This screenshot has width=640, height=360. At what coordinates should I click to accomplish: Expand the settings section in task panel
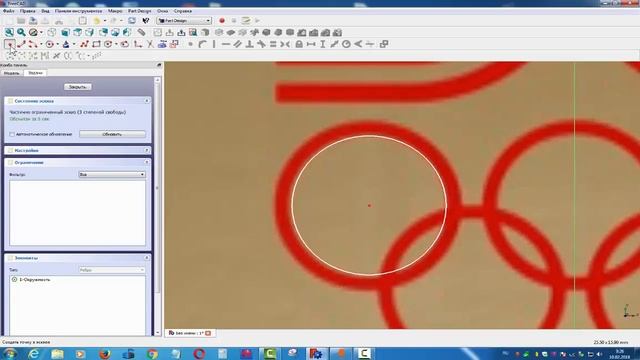pos(147,150)
